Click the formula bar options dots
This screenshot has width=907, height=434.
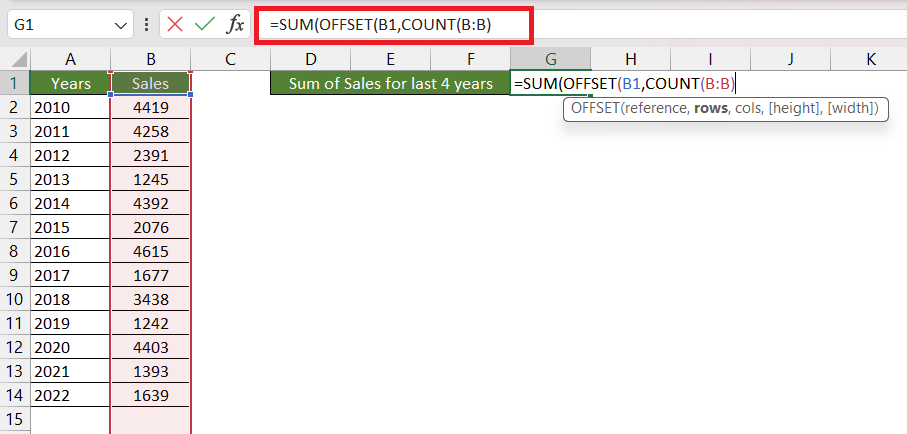click(x=146, y=25)
